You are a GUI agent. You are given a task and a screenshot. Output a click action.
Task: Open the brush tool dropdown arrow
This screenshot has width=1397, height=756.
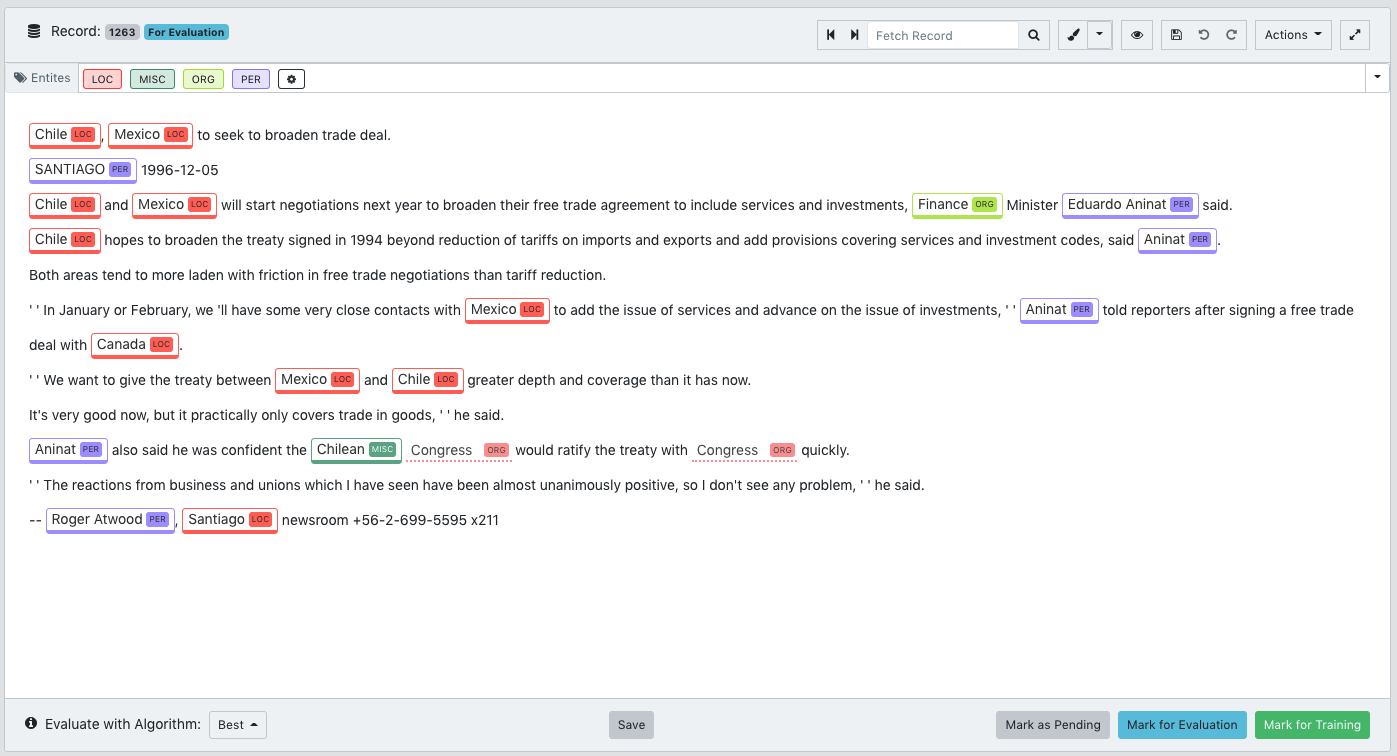[1098, 34]
